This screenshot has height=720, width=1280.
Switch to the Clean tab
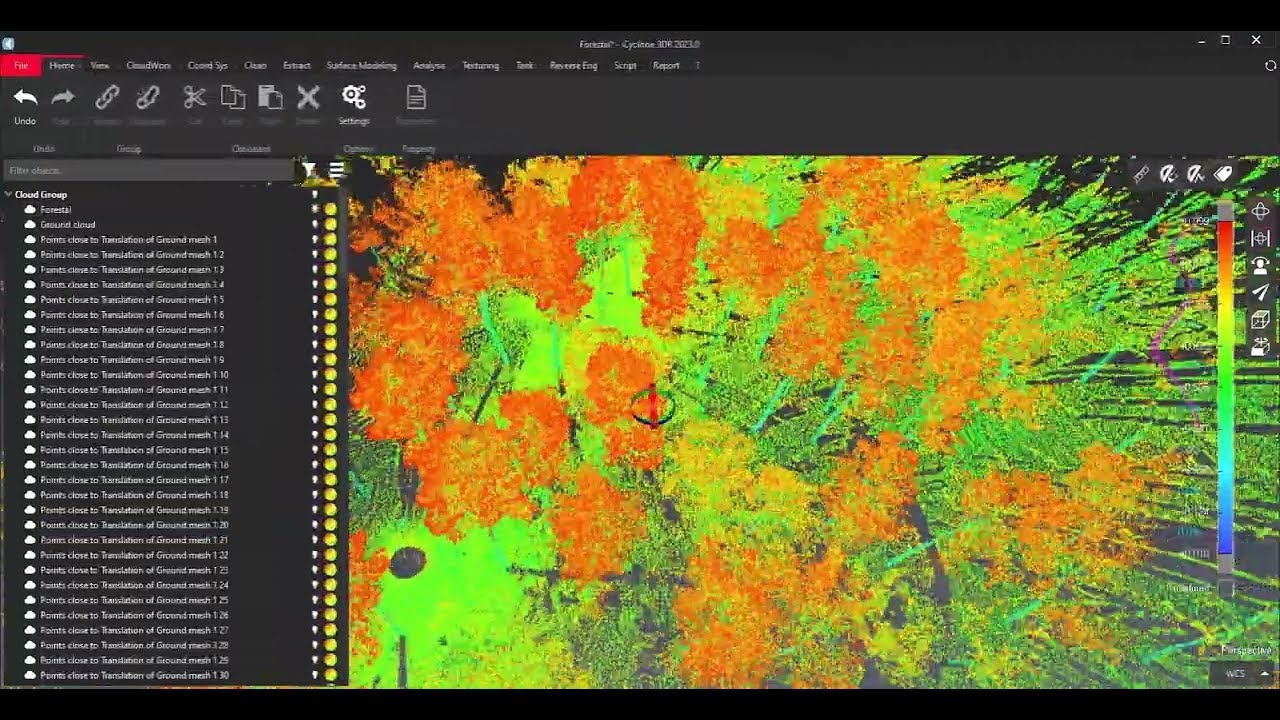(255, 65)
